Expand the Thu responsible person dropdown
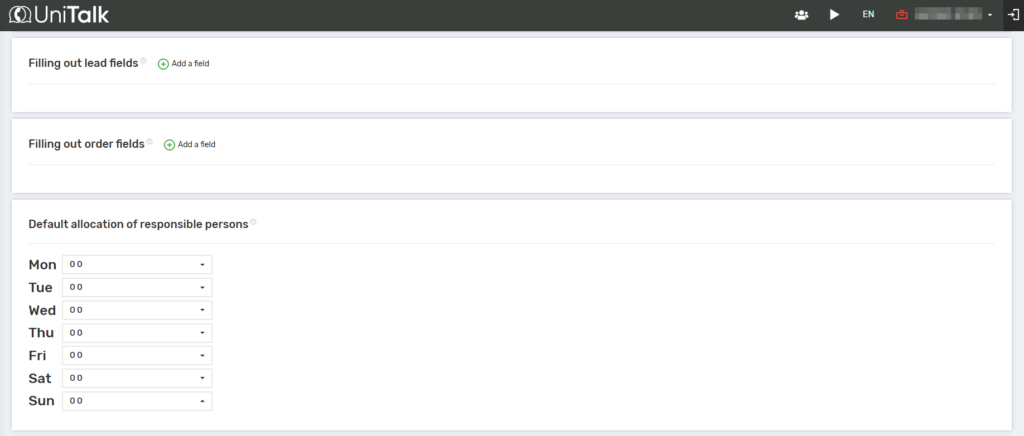This screenshot has height=436, width=1024. click(x=137, y=333)
